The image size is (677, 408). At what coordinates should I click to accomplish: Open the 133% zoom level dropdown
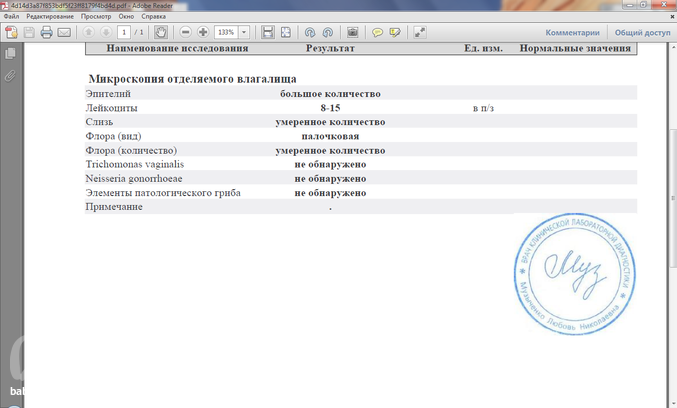[x=244, y=32]
